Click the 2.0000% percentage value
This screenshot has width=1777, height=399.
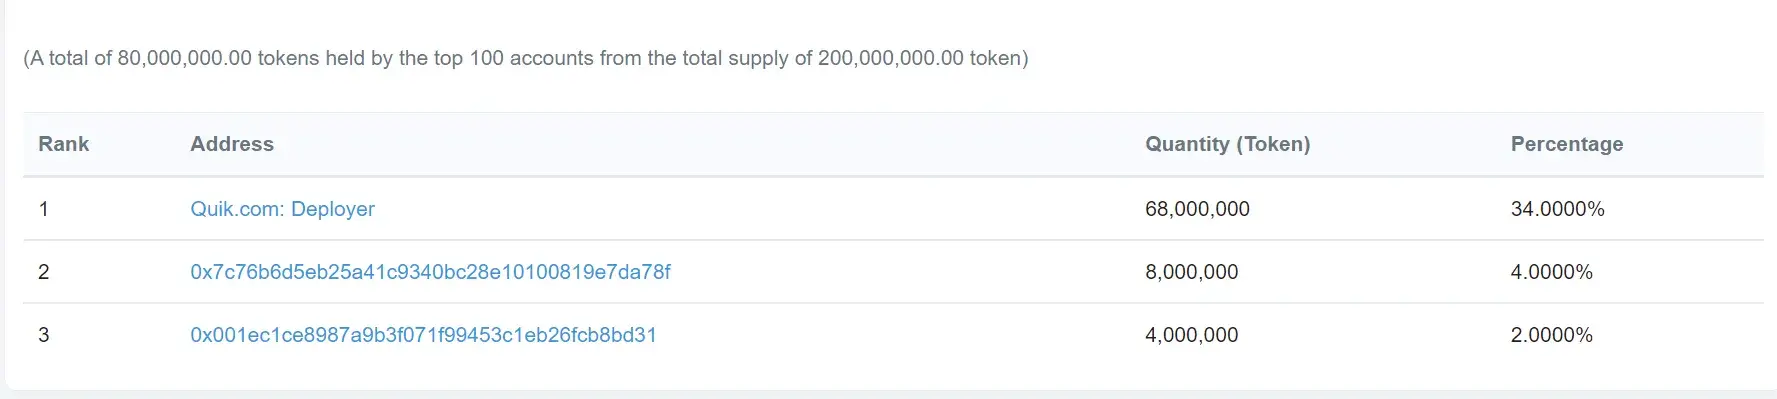(1551, 335)
